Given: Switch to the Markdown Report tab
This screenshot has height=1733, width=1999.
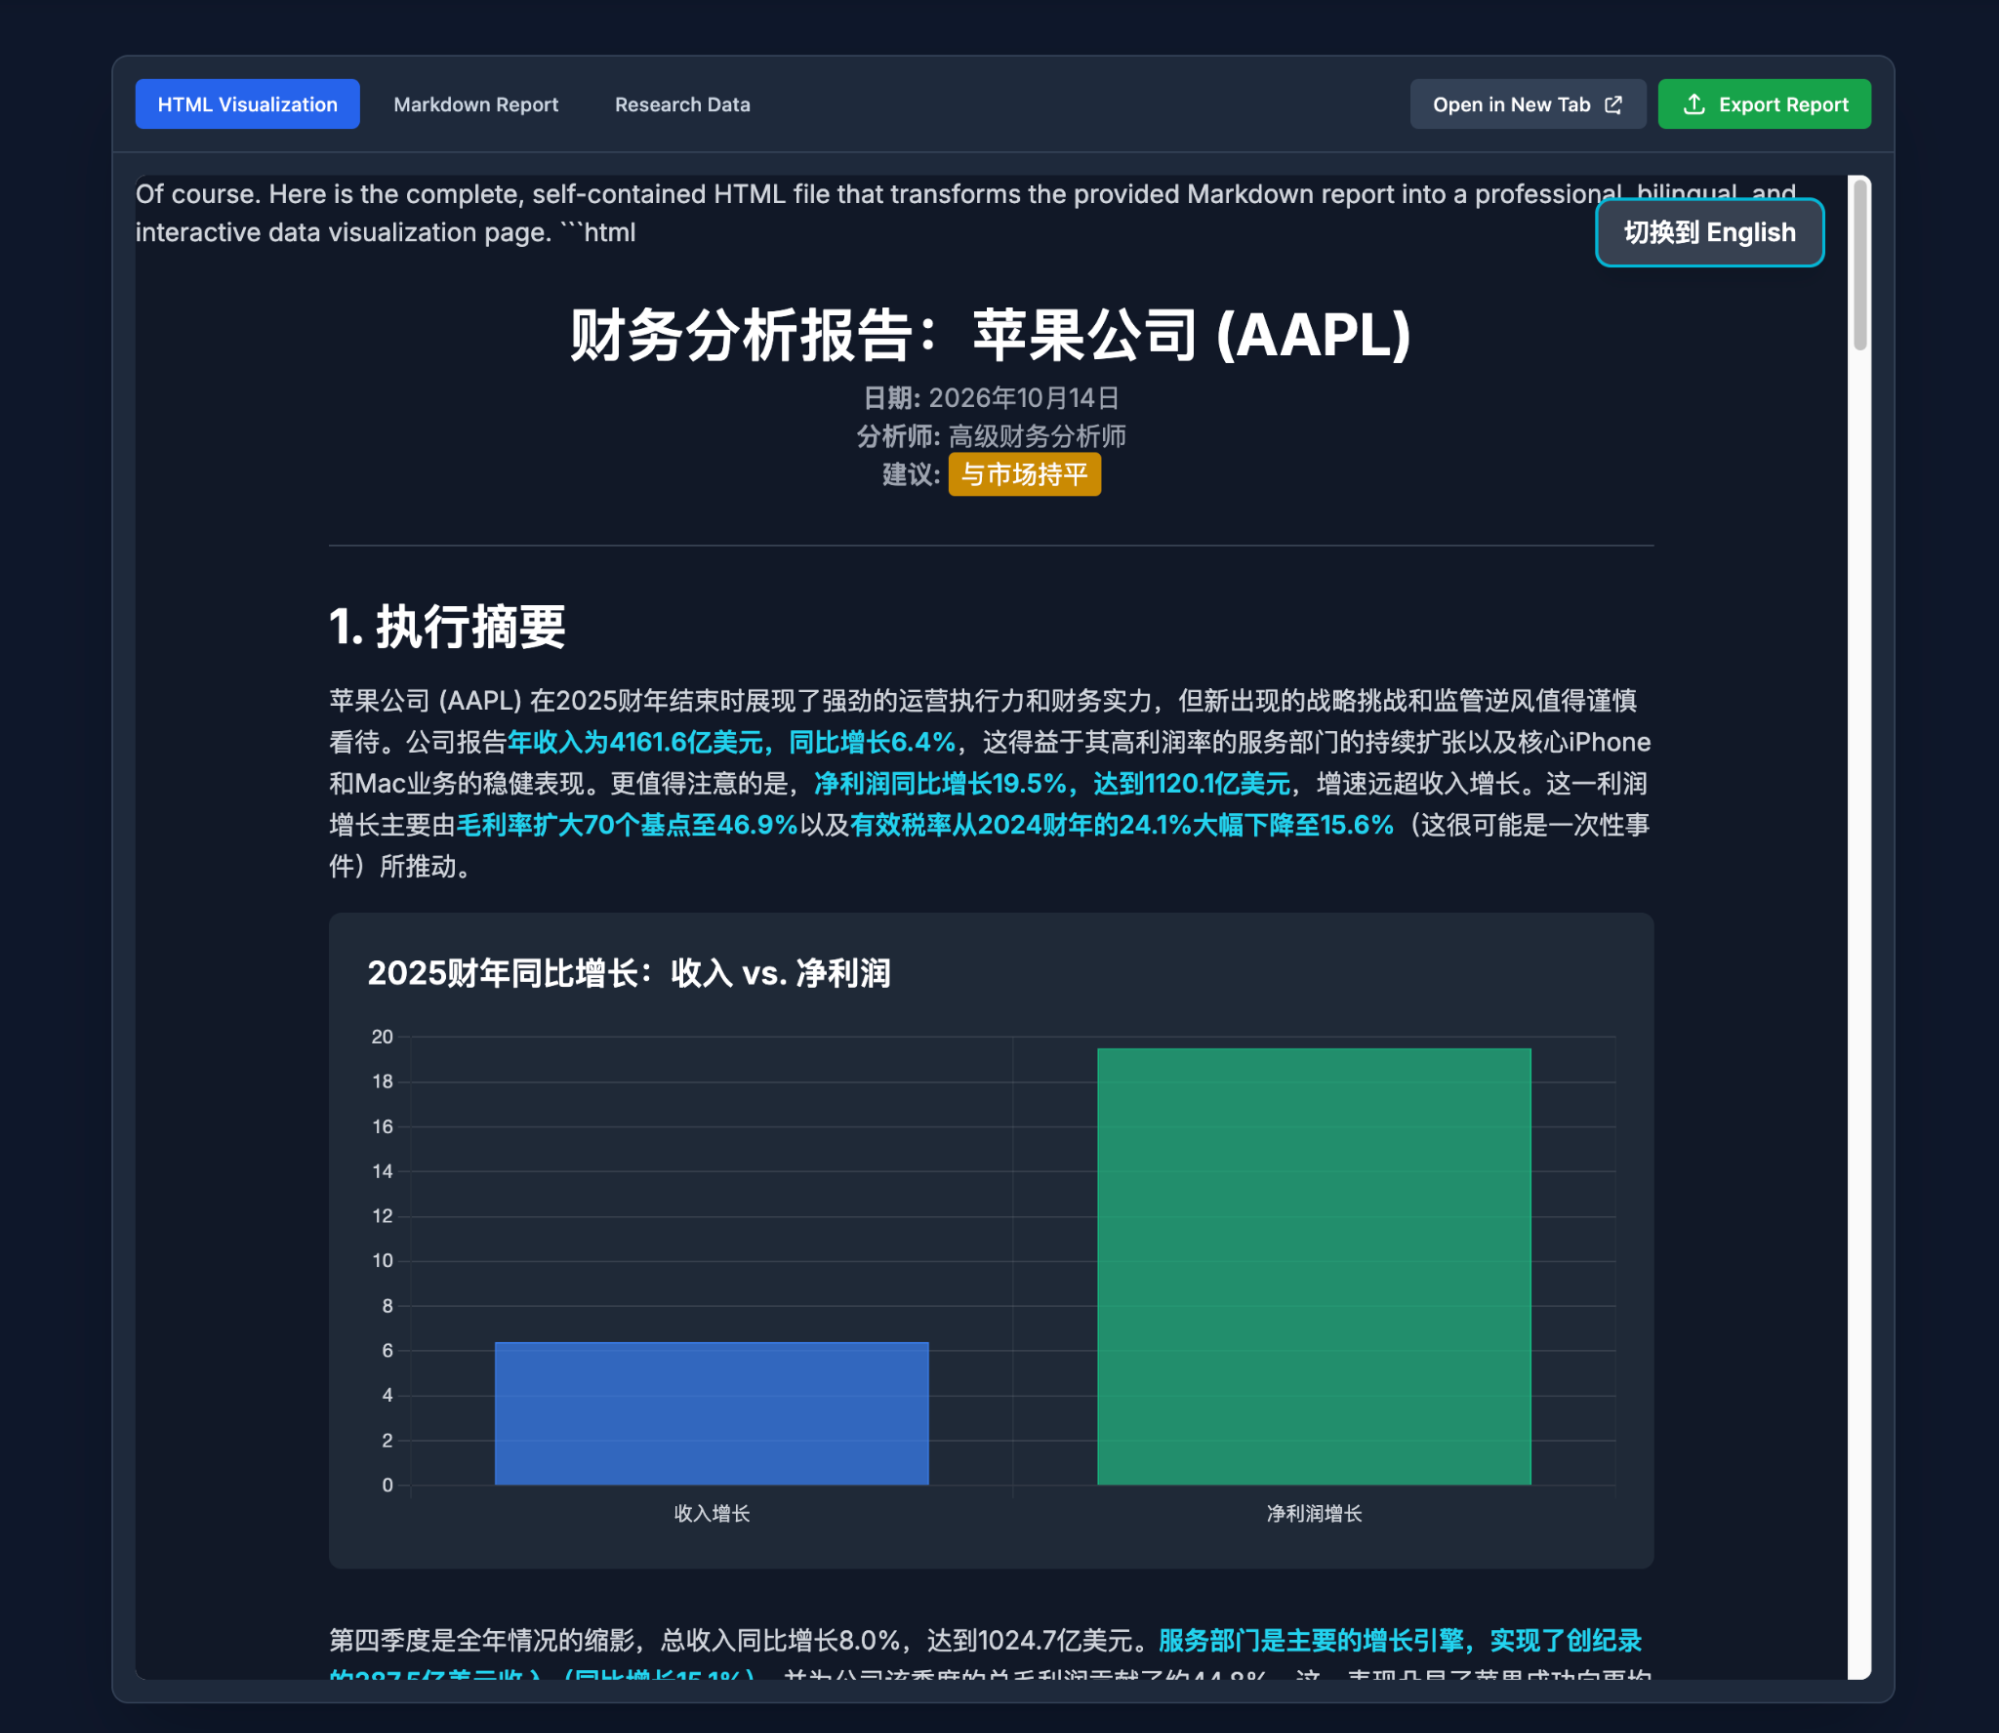Looking at the screenshot, I should tap(476, 104).
